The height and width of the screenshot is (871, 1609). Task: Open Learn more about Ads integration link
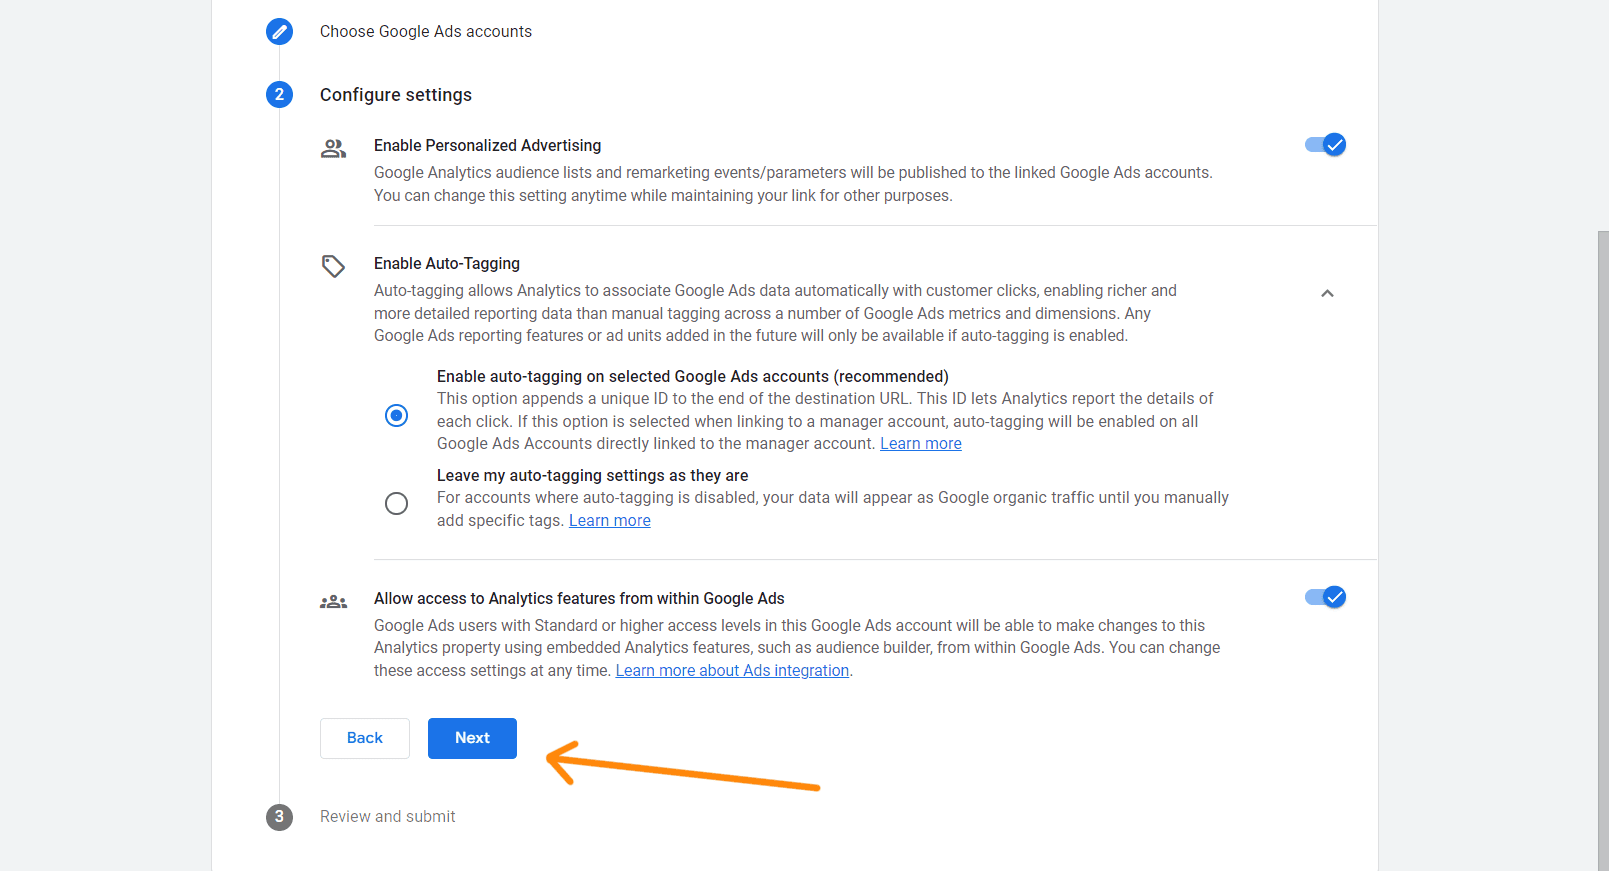coord(732,671)
